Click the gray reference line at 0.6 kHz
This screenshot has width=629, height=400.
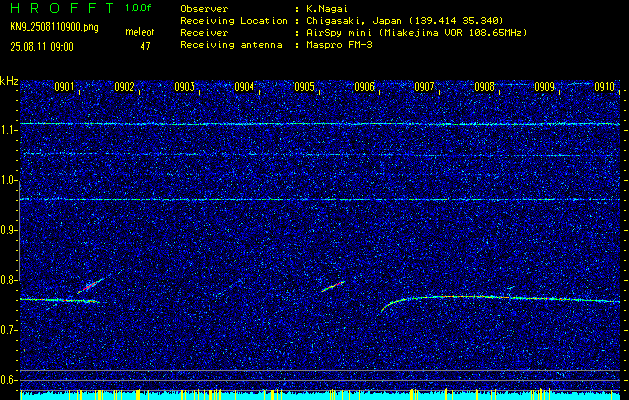(x=320, y=380)
